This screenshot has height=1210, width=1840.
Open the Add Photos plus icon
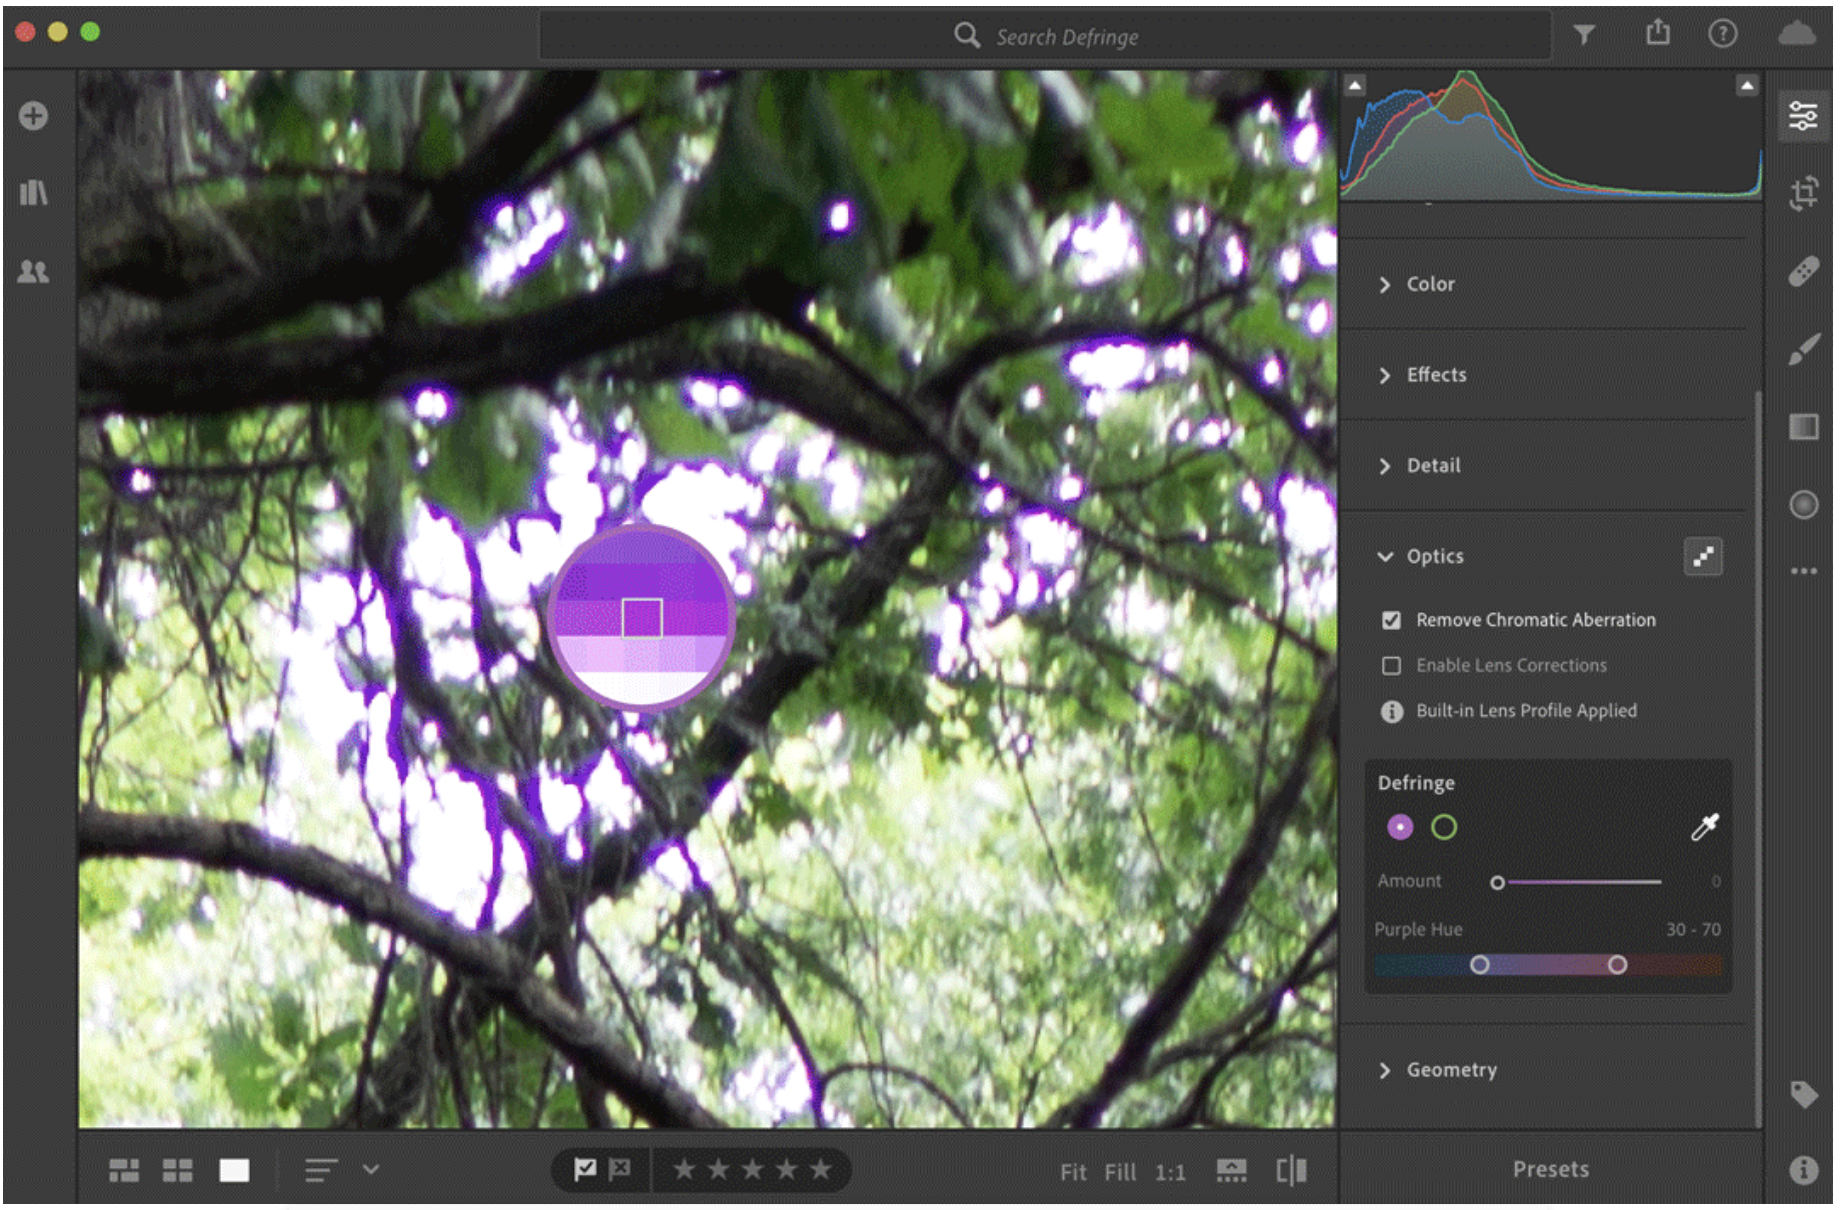click(33, 116)
